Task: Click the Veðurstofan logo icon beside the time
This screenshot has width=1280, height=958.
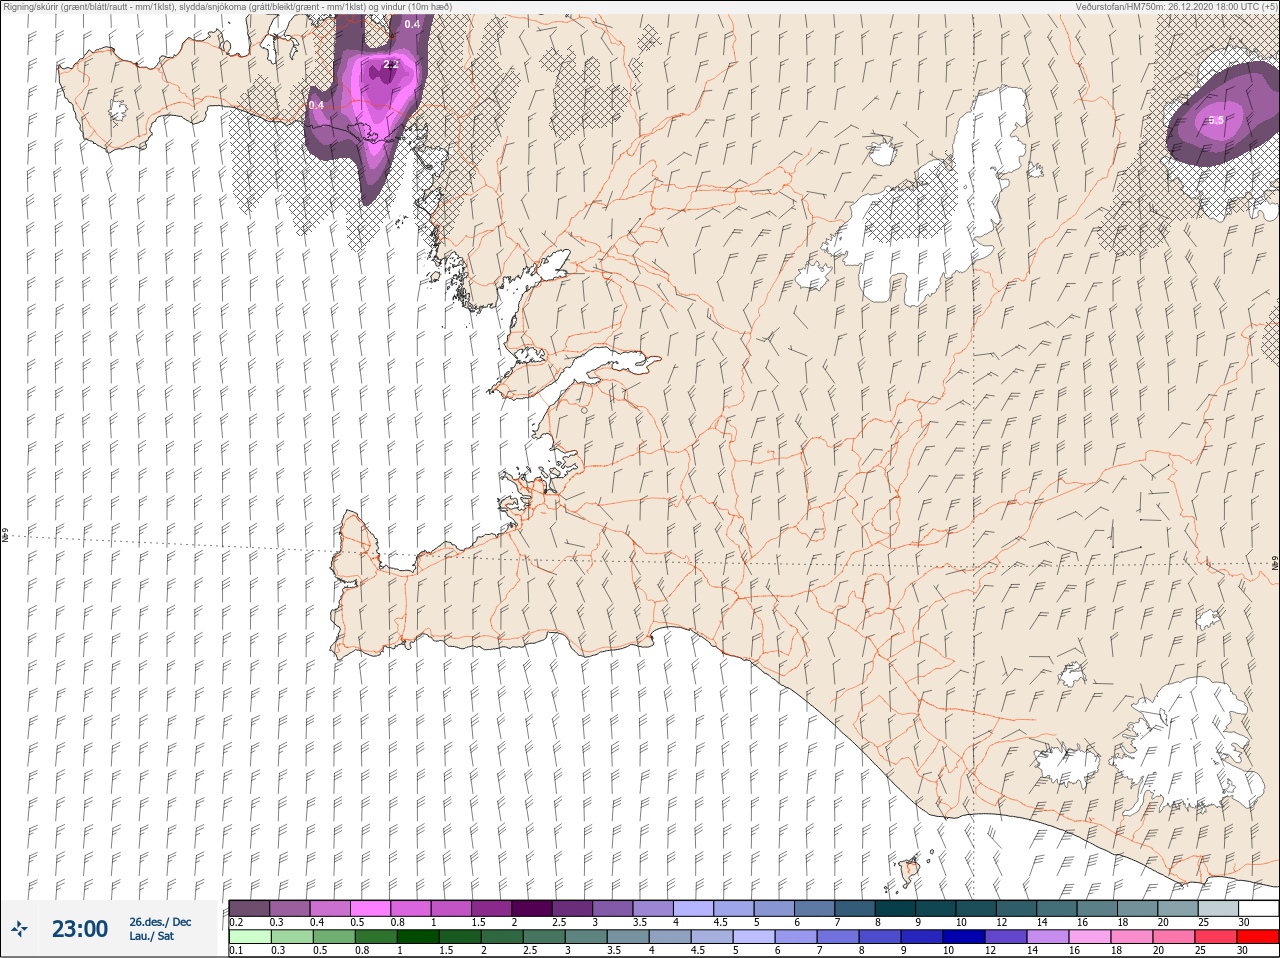Action: (x=19, y=929)
